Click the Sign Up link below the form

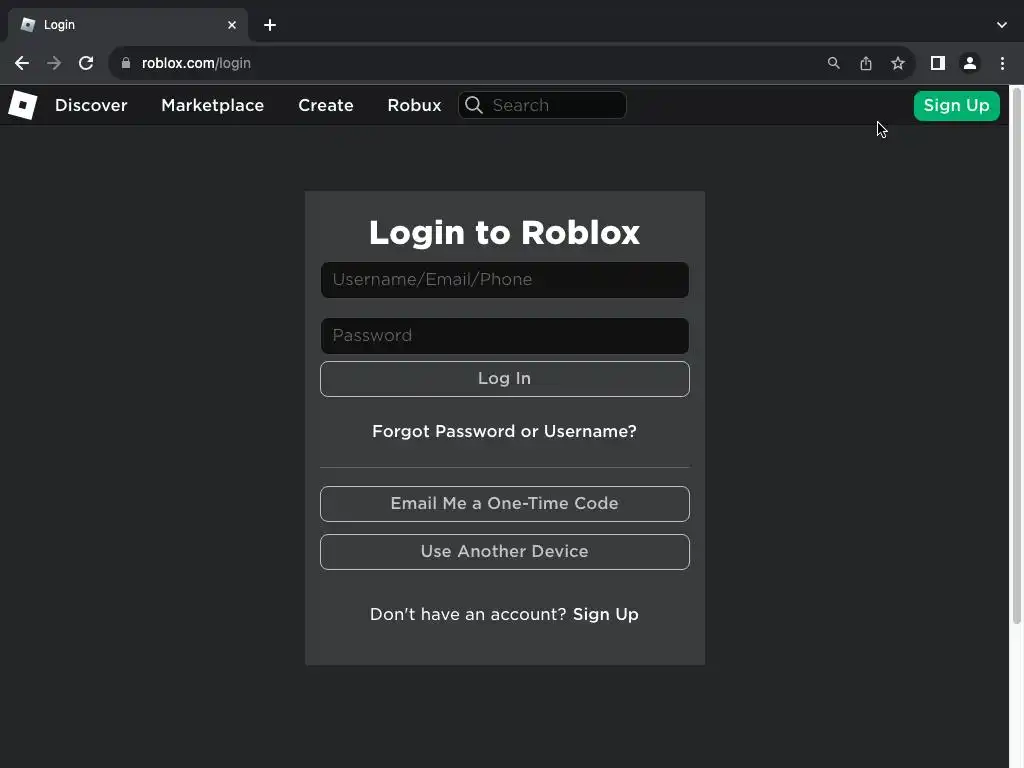tap(605, 615)
